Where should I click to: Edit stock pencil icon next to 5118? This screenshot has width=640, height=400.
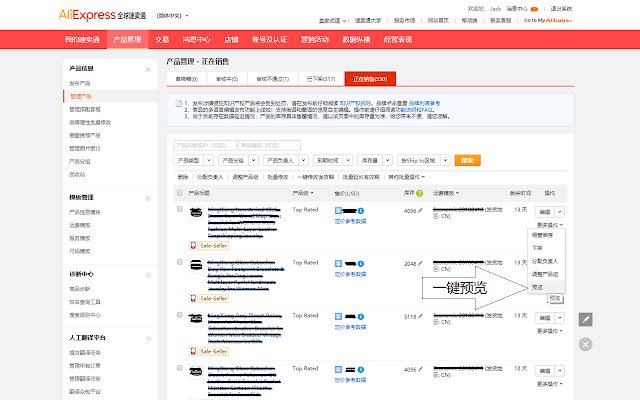(420, 316)
